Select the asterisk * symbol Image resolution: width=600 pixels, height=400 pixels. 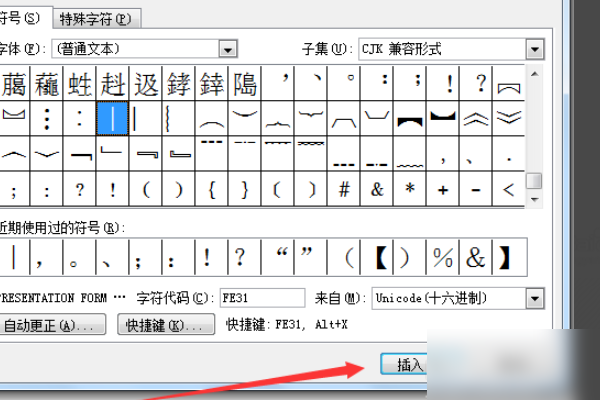pos(410,189)
